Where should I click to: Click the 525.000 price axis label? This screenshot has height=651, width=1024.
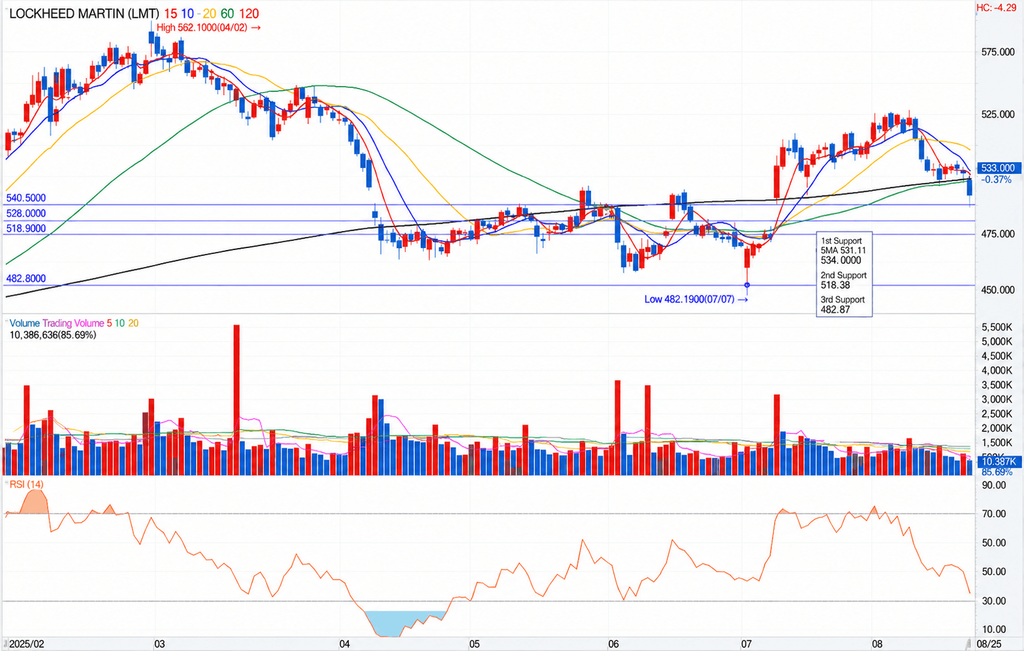click(x=998, y=114)
